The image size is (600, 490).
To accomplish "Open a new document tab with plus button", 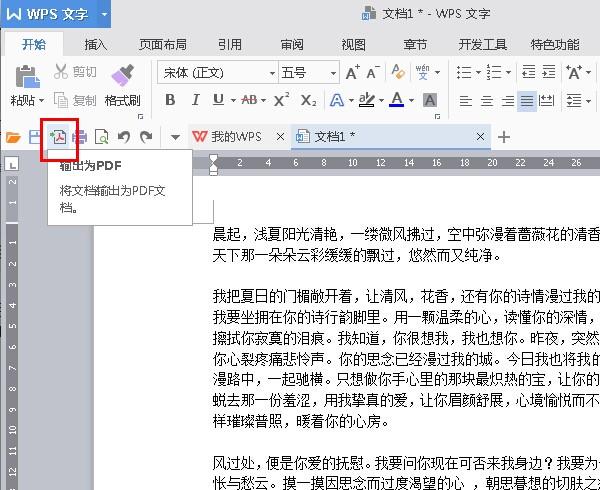I will point(504,137).
